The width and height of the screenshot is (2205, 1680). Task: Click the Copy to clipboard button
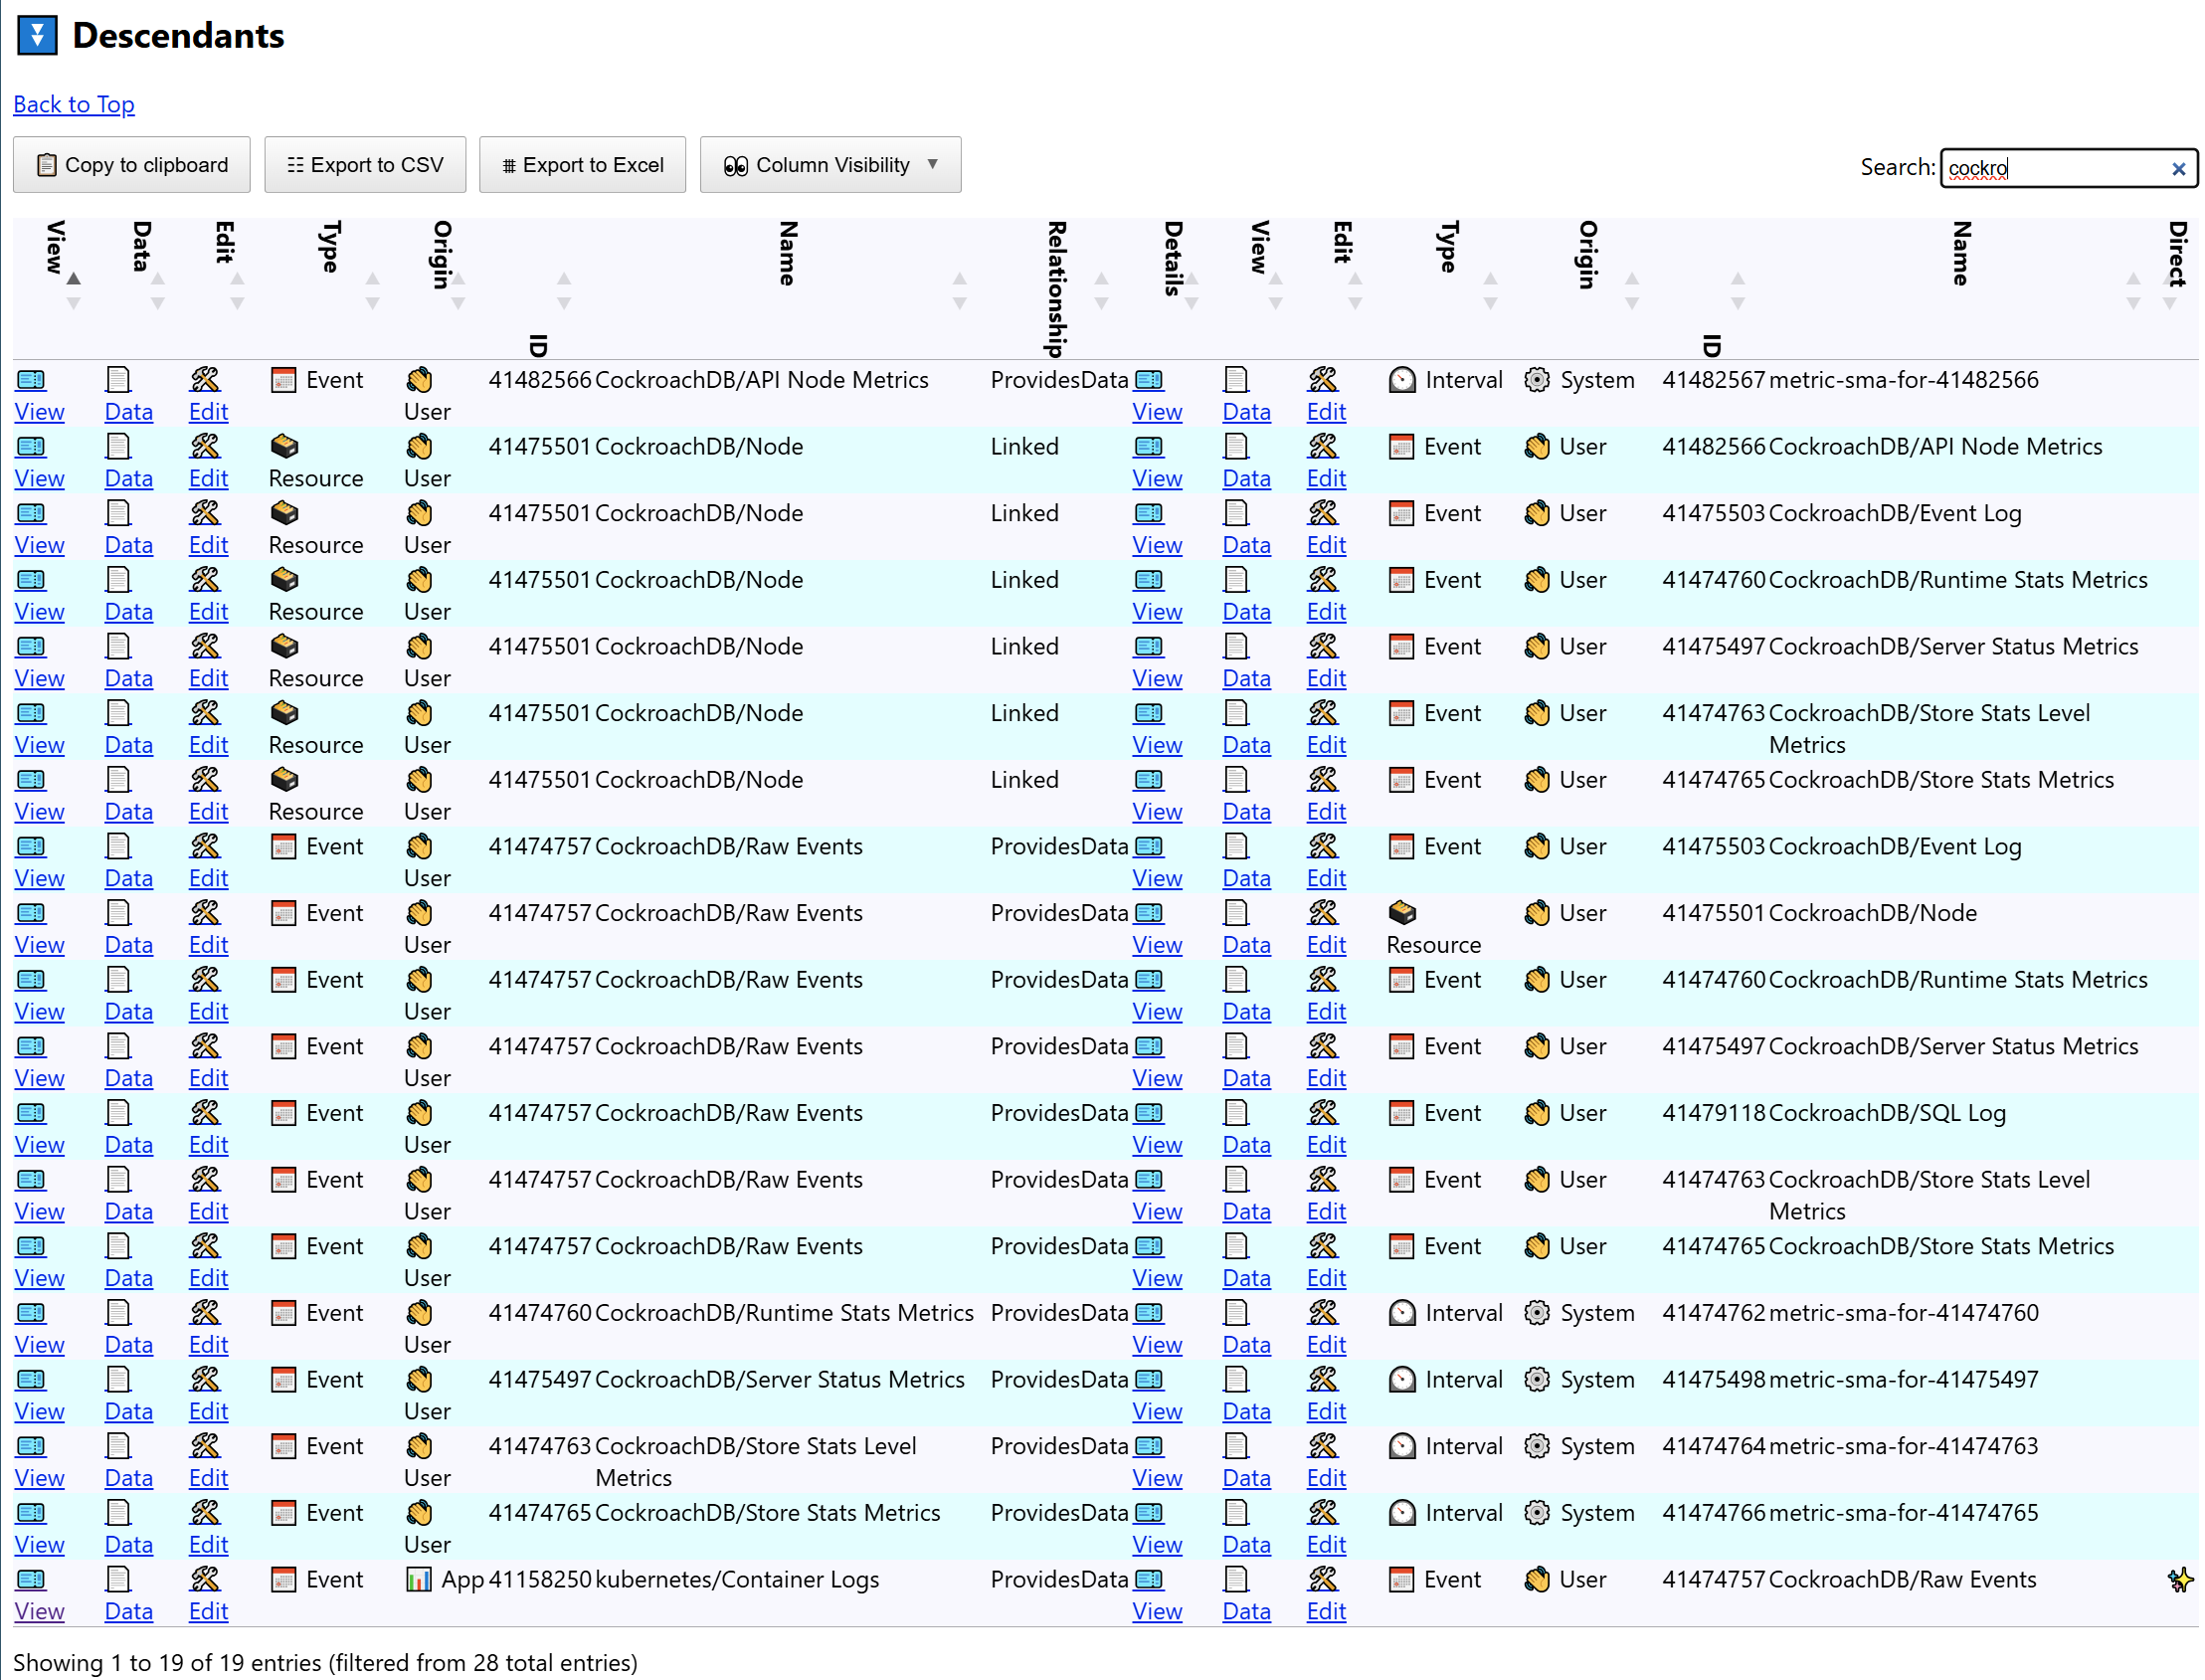point(132,165)
